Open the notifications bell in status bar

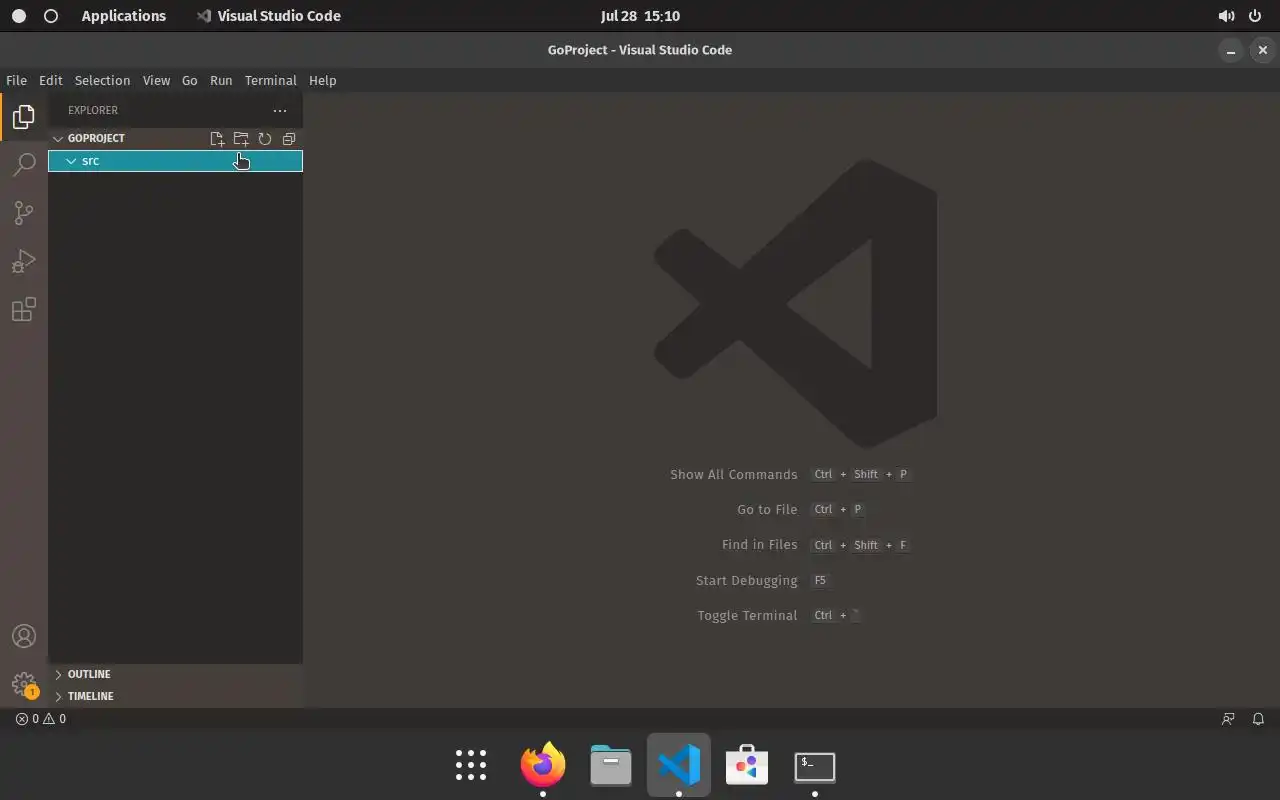1259,718
